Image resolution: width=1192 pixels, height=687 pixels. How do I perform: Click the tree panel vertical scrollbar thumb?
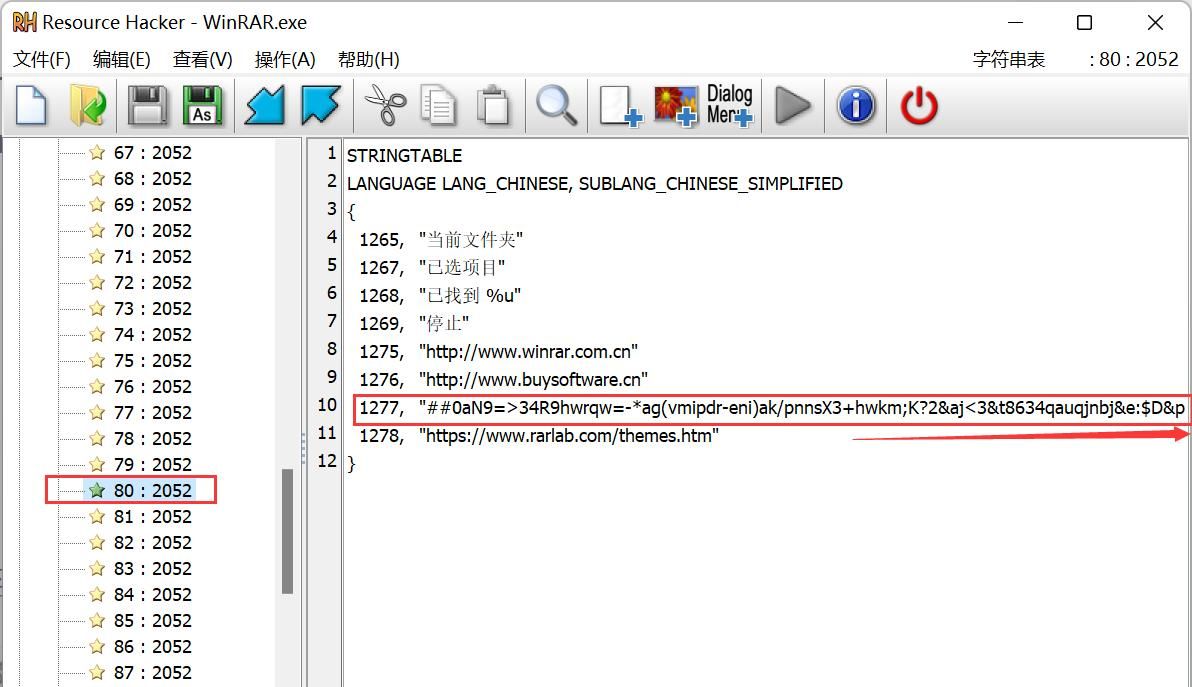point(287,531)
